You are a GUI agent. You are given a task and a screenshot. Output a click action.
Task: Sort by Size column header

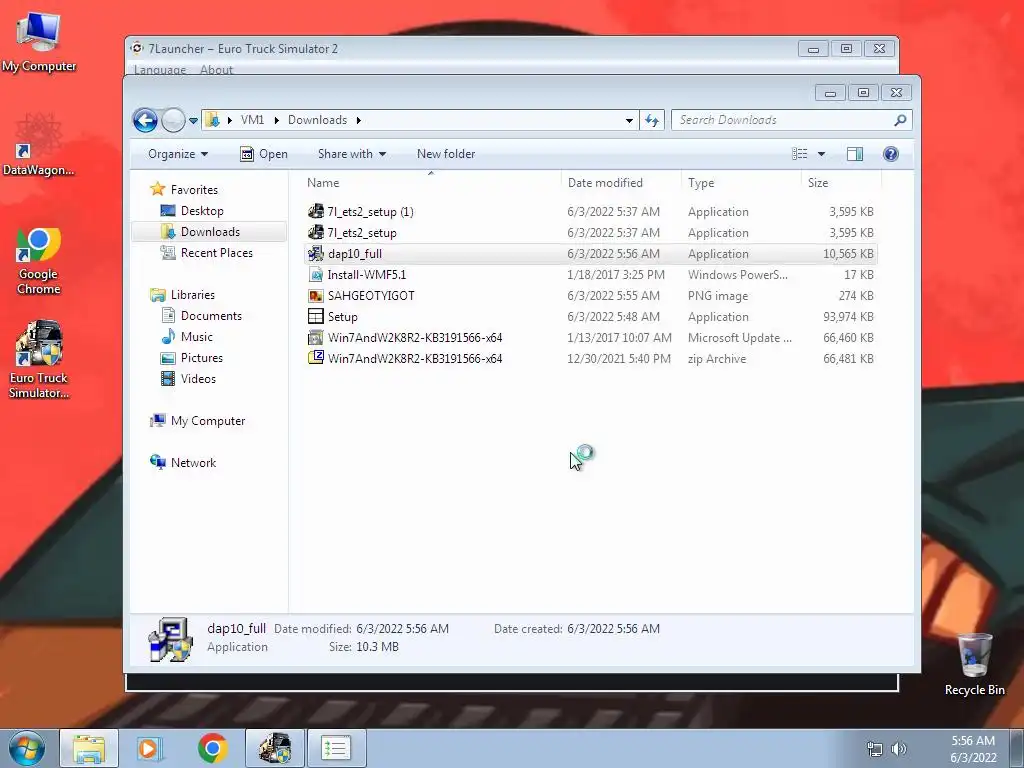[x=841, y=183]
